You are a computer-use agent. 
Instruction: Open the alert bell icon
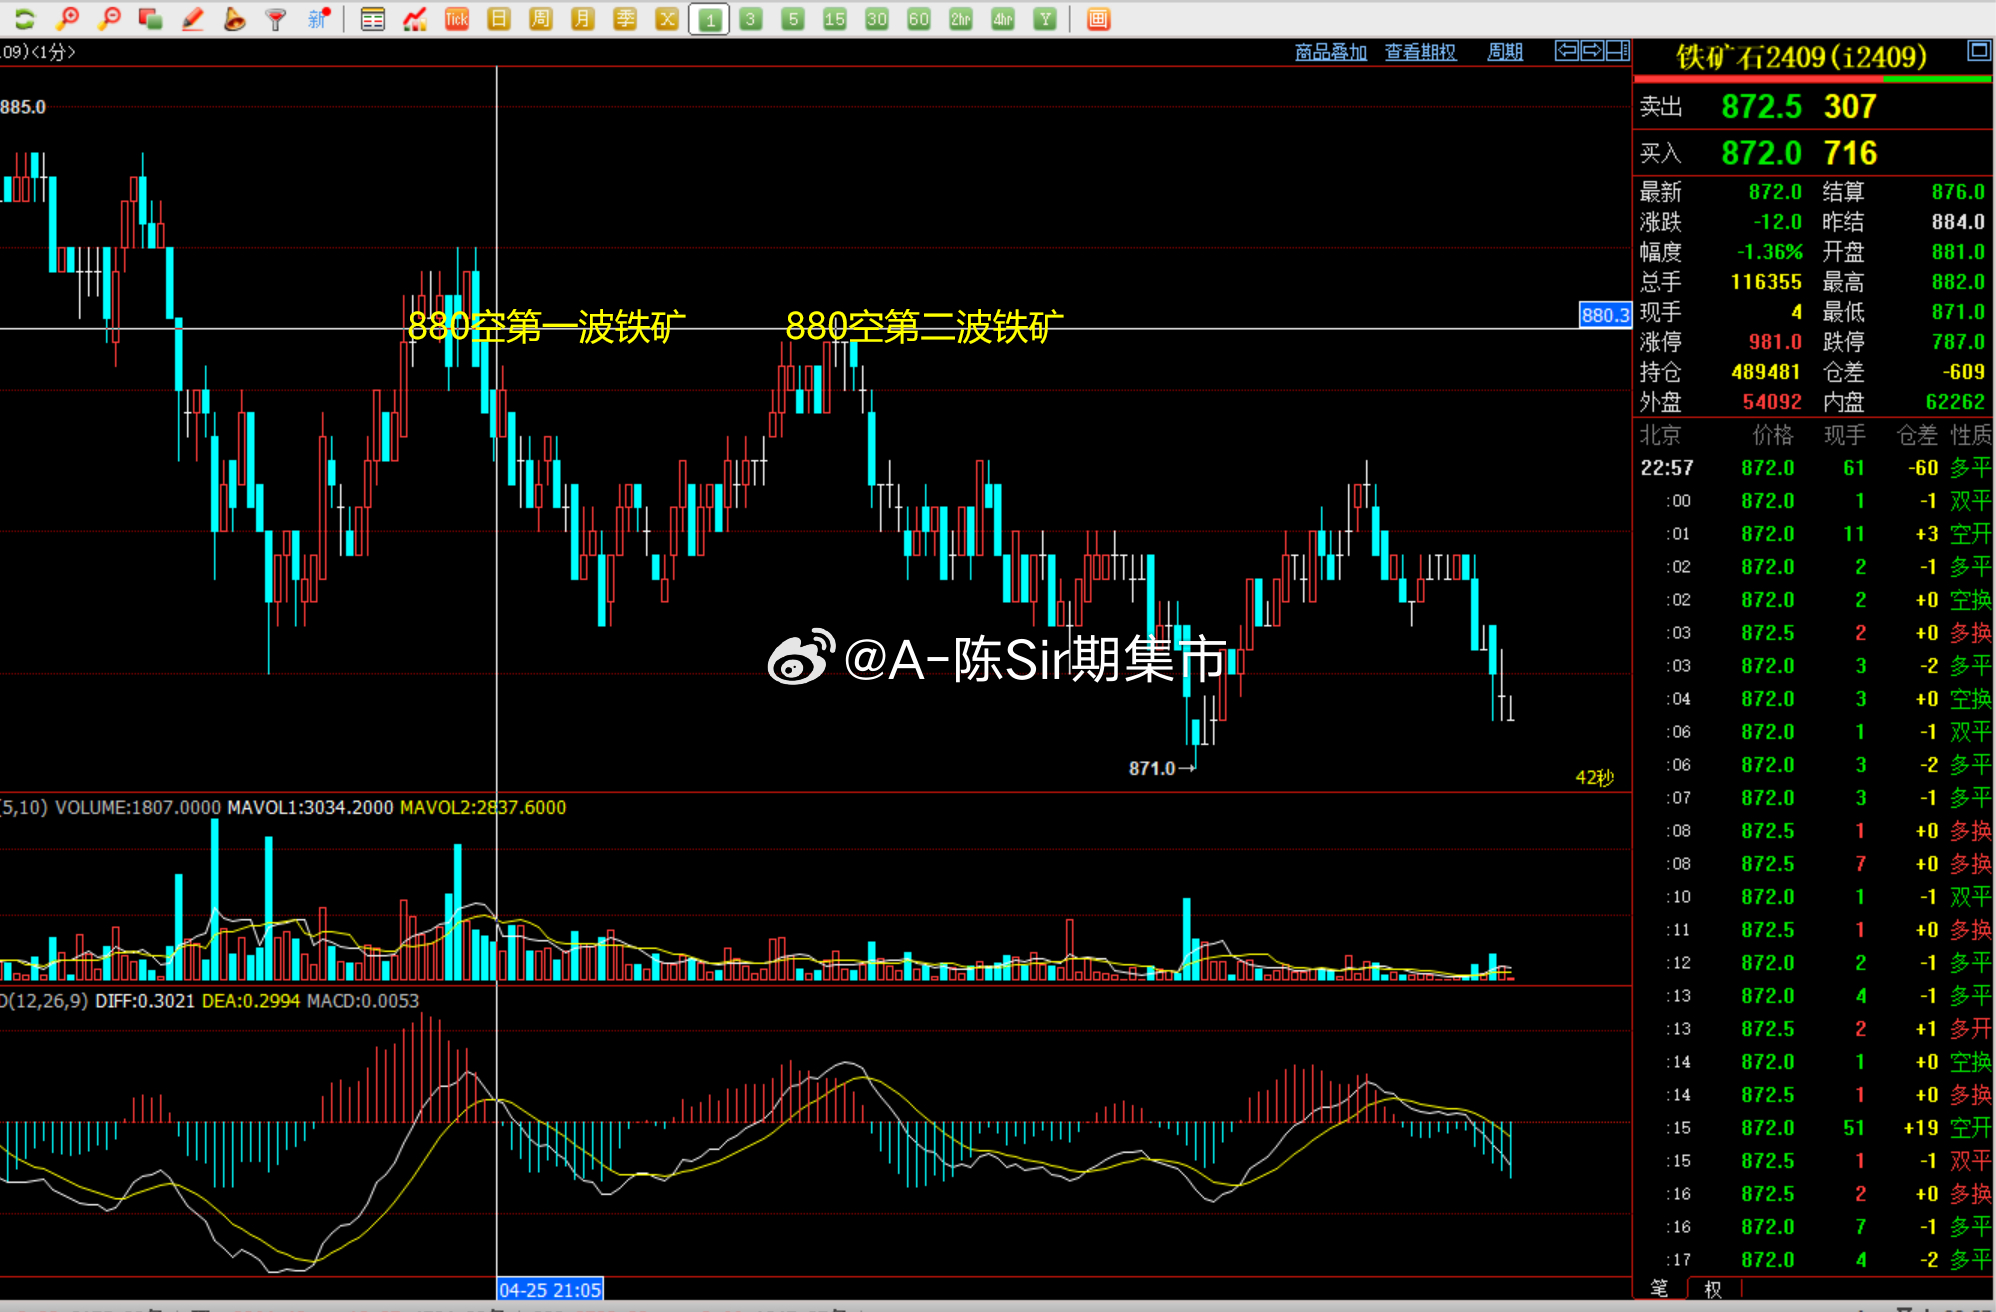(234, 18)
